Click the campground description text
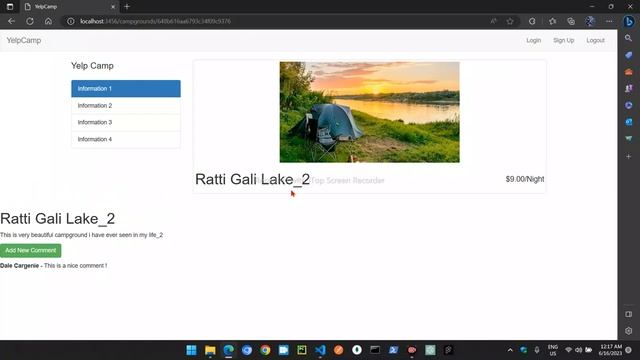 tap(82, 235)
